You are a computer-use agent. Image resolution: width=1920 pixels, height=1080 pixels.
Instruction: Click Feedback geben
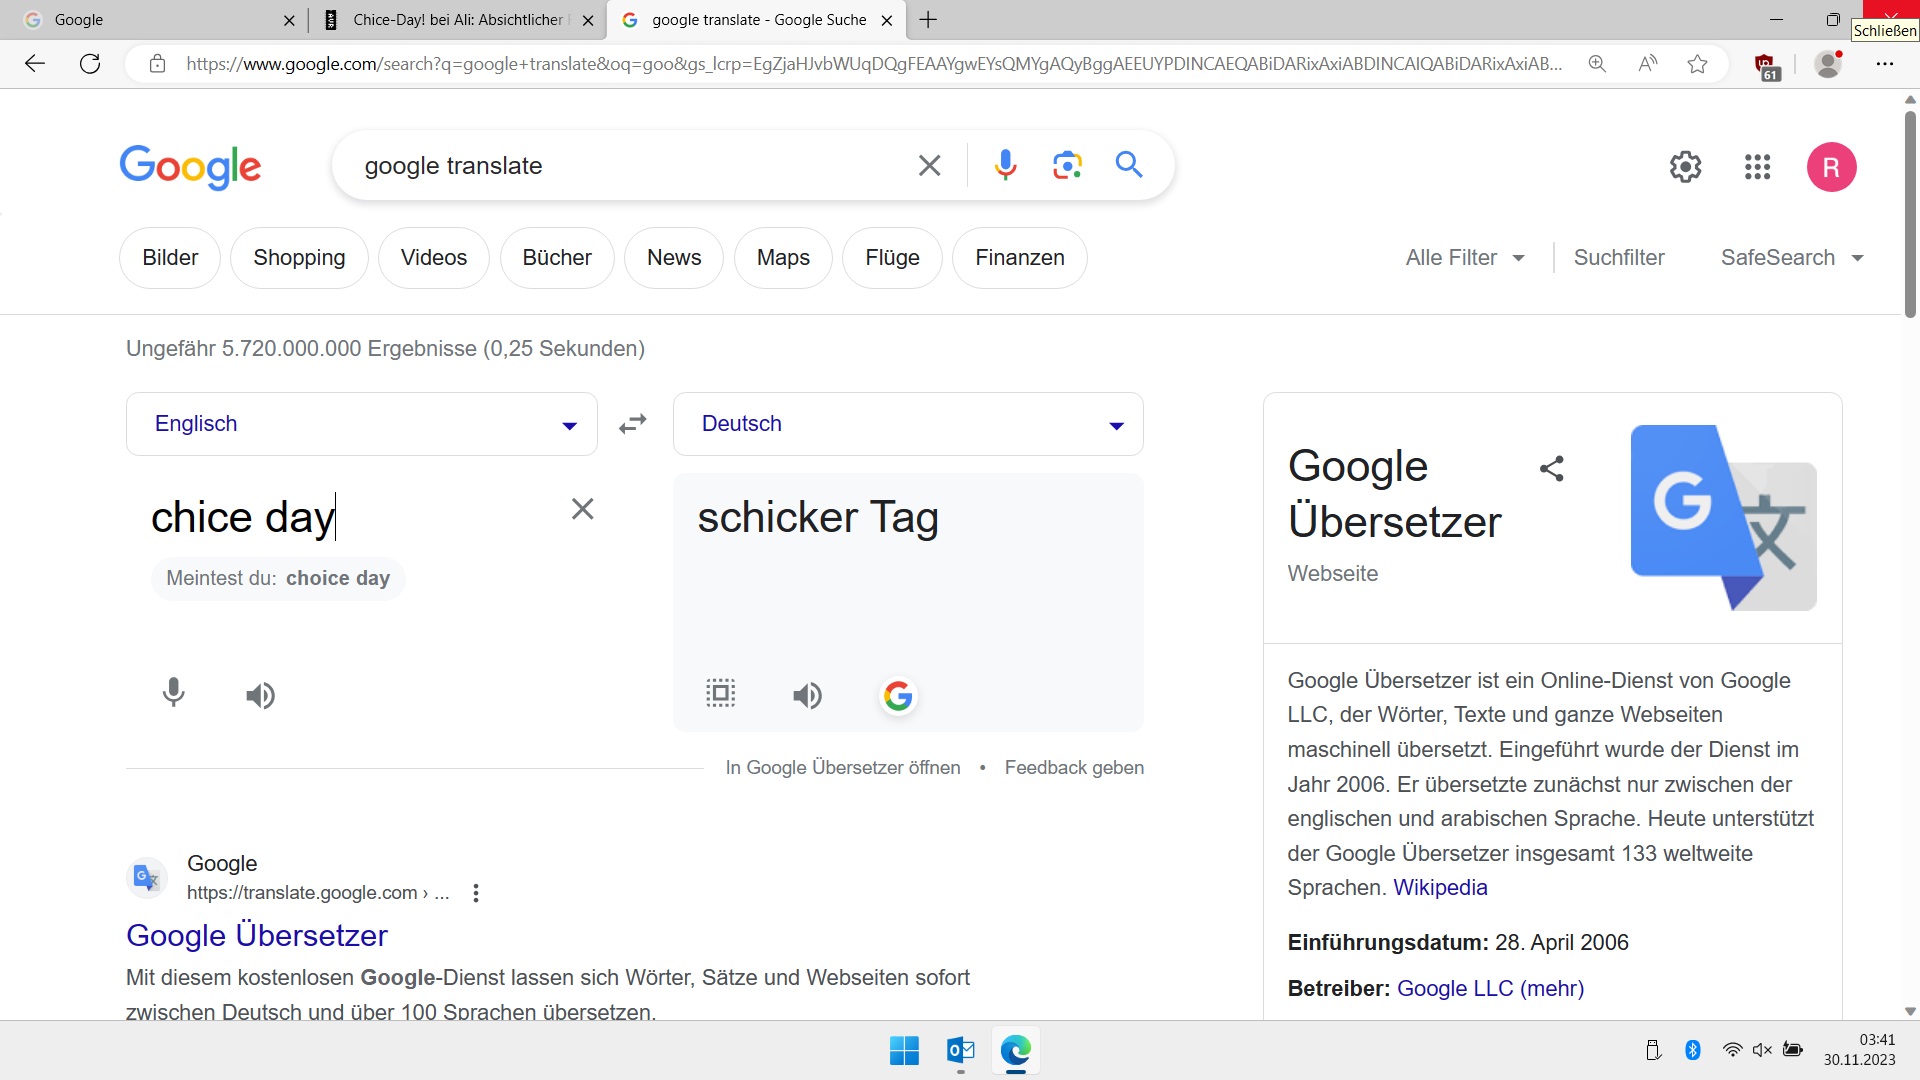point(1074,768)
